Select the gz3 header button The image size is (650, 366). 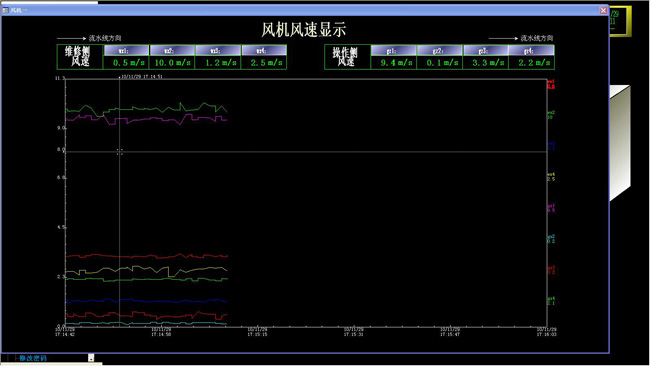pos(485,51)
